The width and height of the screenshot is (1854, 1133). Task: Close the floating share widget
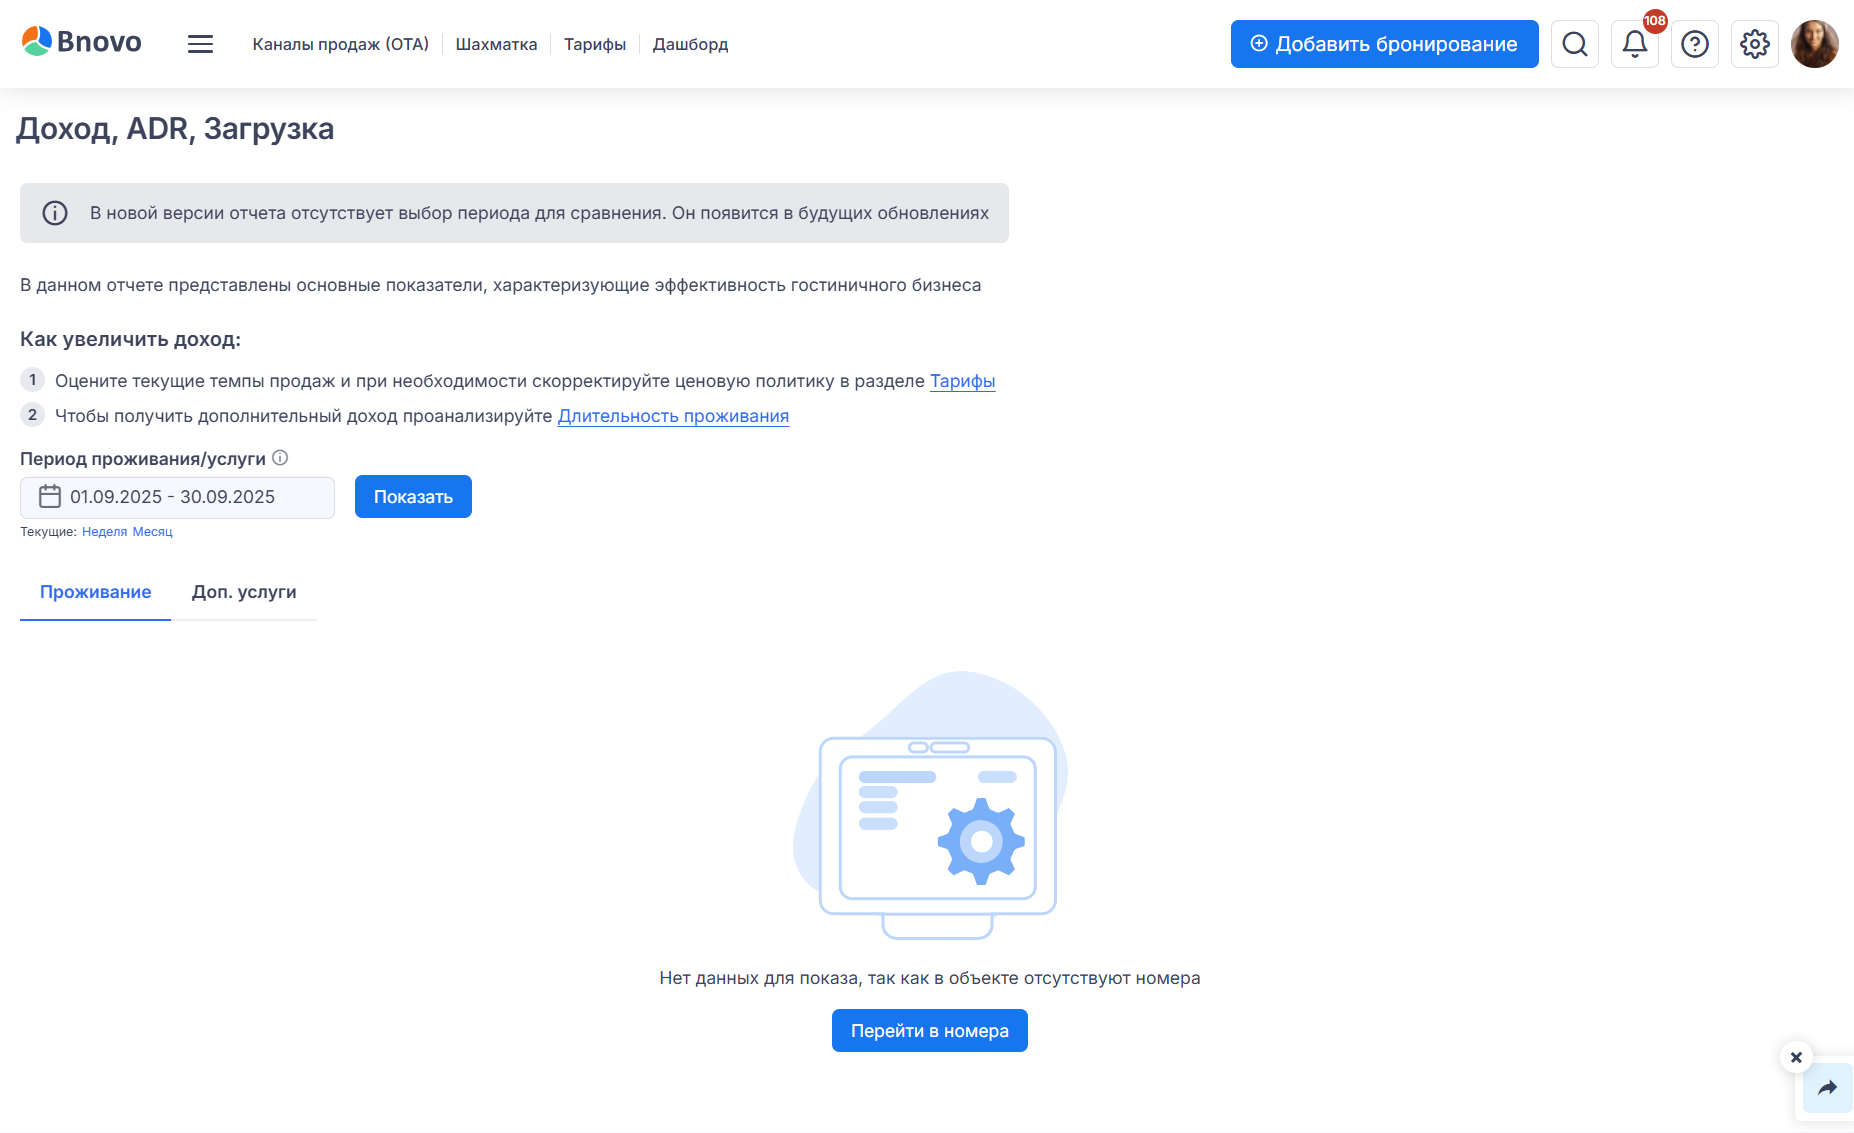[x=1796, y=1057]
